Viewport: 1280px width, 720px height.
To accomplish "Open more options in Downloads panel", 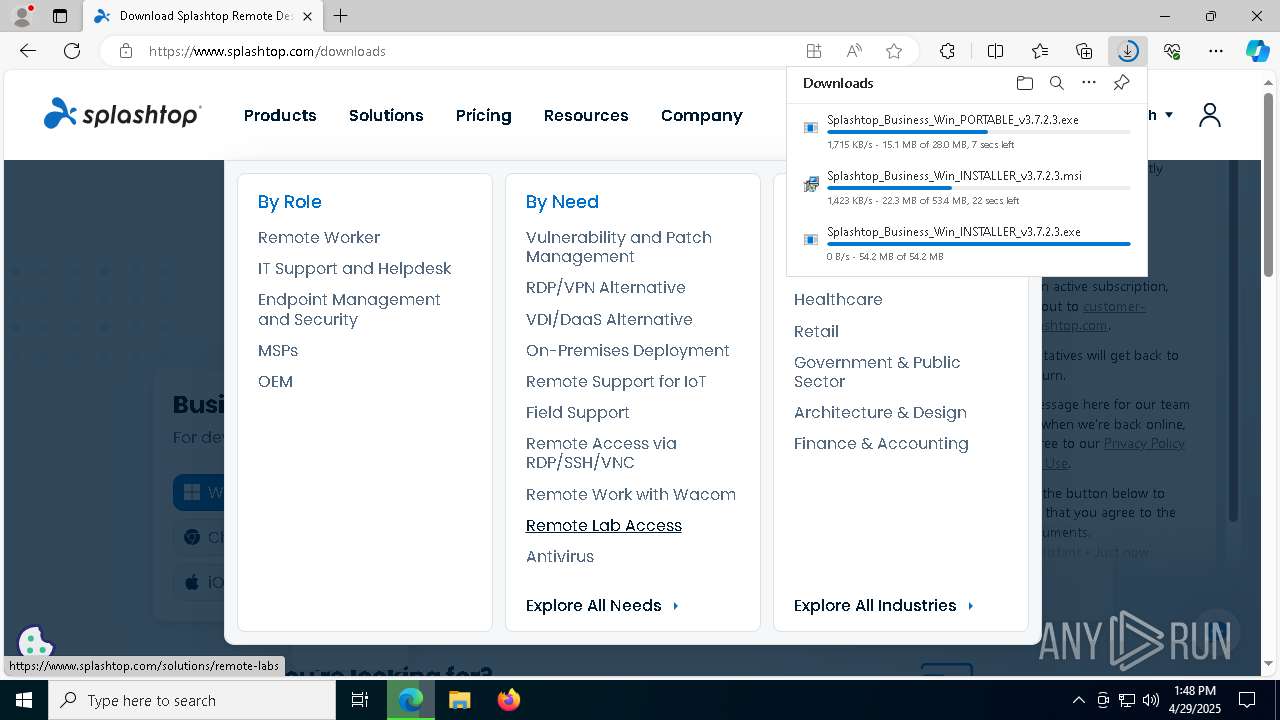I will click(1089, 83).
